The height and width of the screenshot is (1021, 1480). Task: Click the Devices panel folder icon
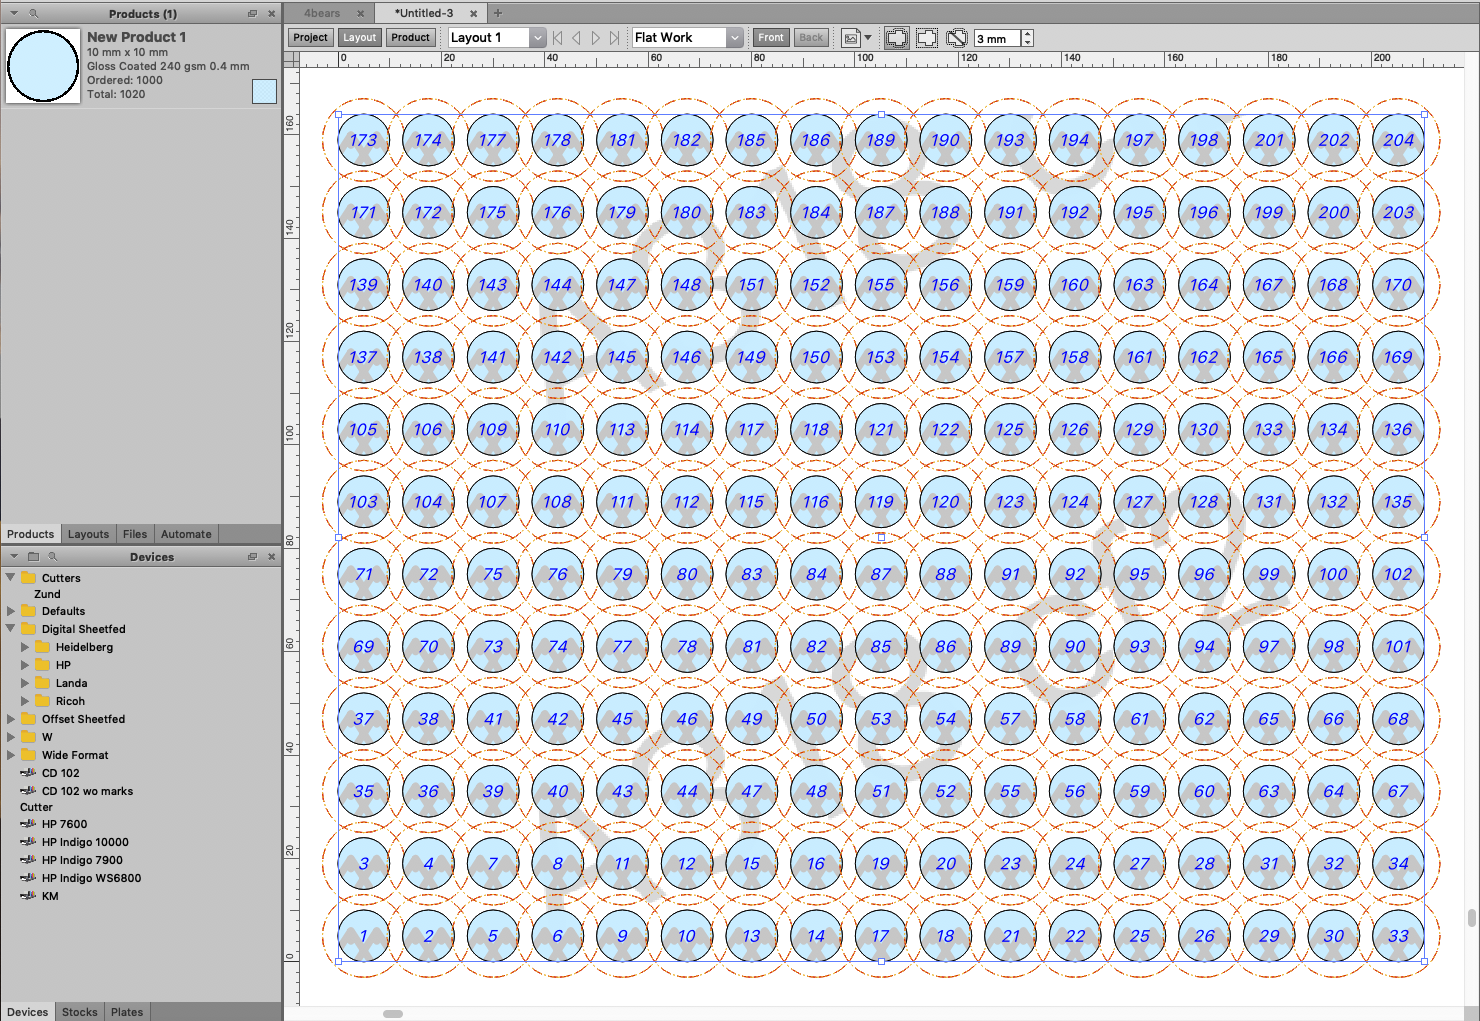[x=33, y=556]
